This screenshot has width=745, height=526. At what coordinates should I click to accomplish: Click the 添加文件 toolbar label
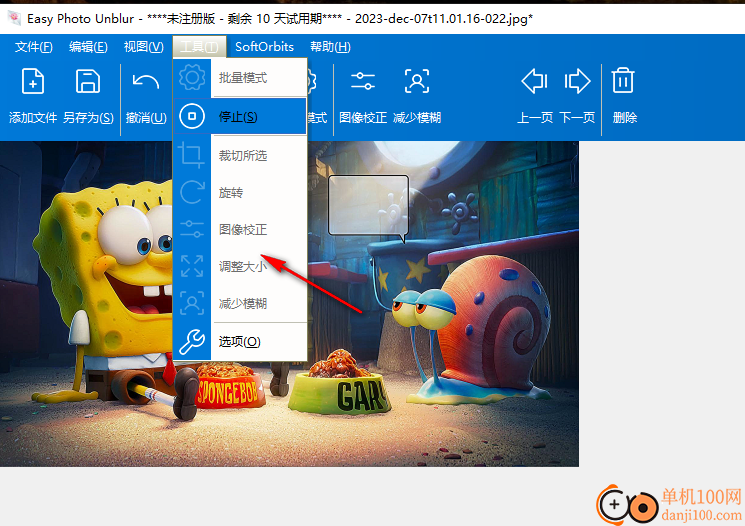33,117
